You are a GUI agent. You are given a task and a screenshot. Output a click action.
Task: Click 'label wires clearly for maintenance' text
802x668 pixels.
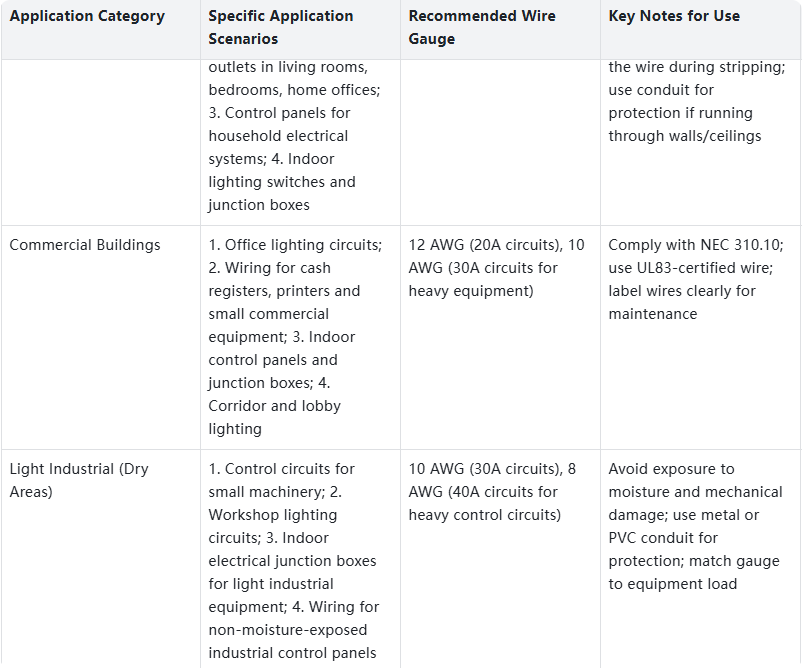[x=682, y=302]
